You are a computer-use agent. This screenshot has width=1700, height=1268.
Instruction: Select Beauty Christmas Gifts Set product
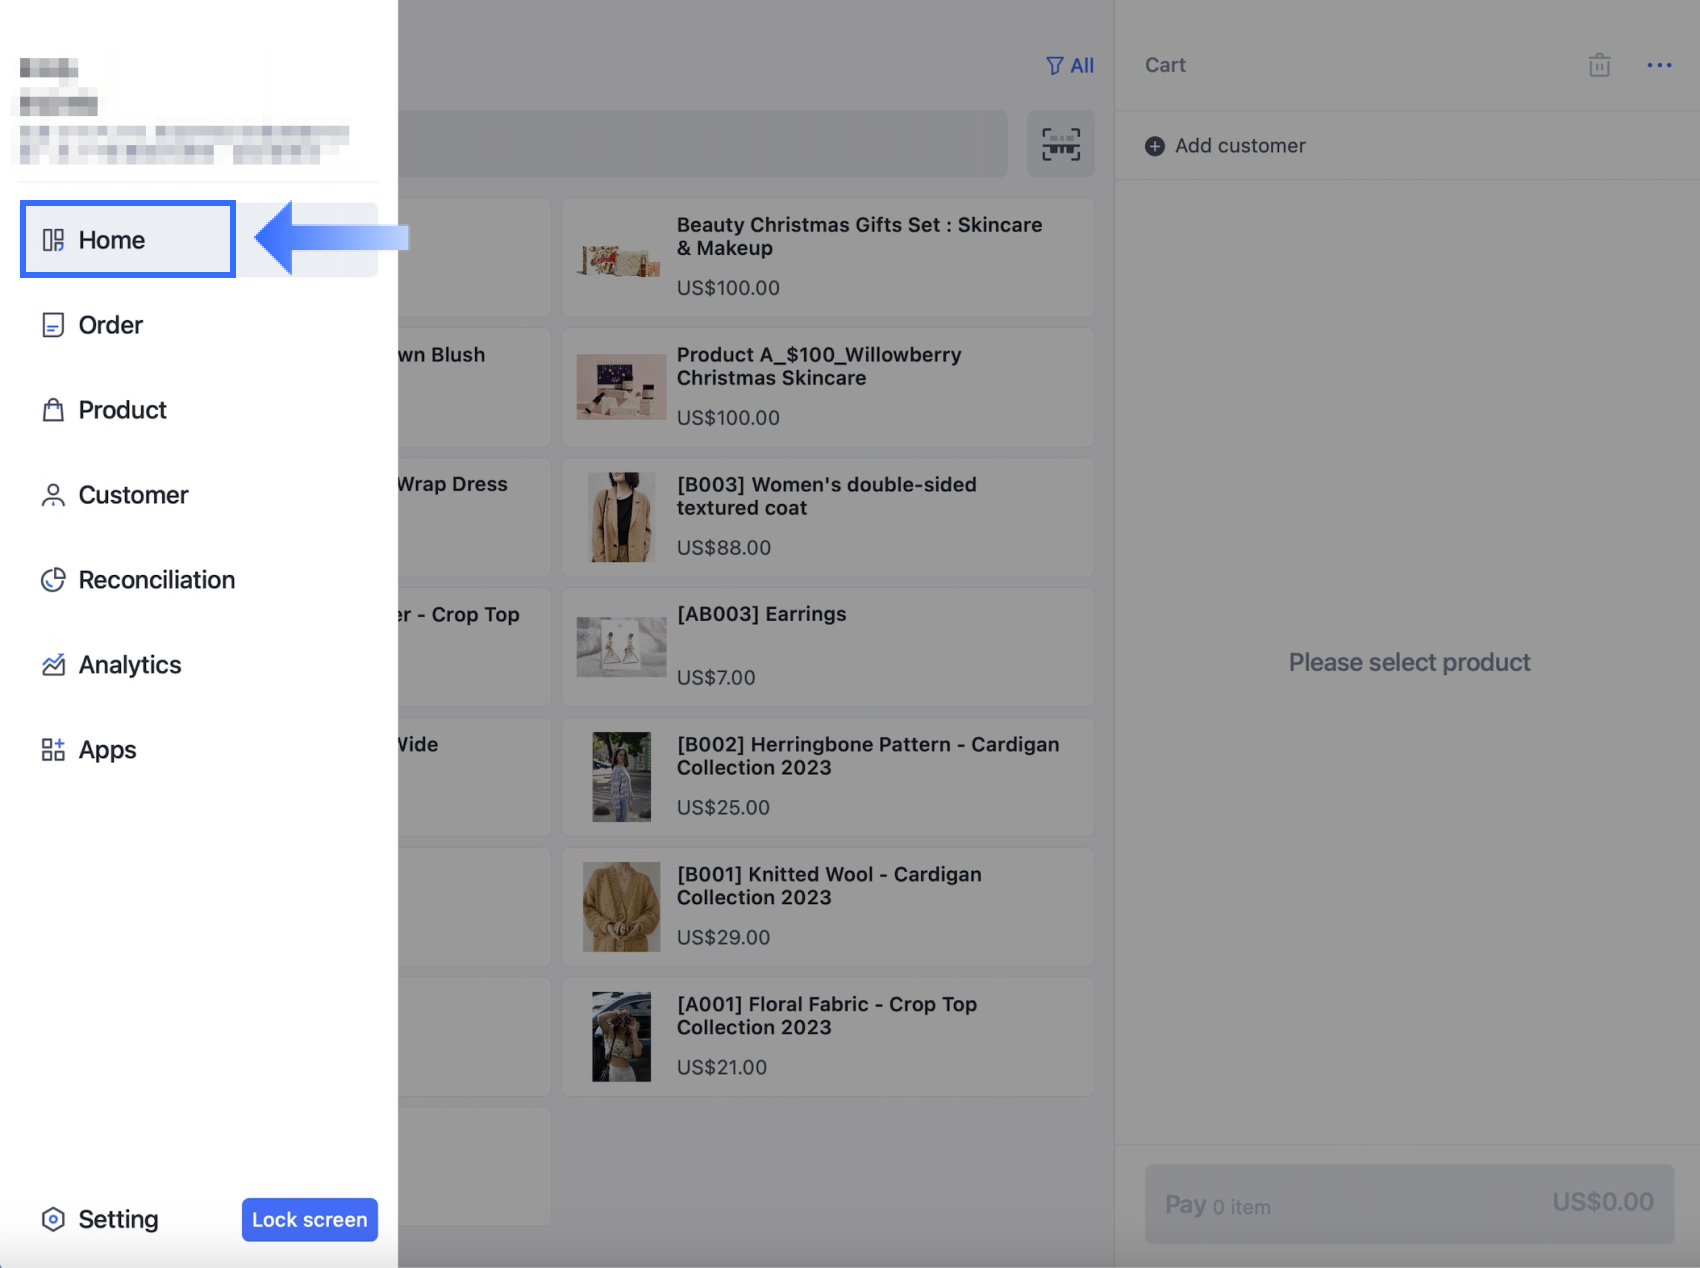pos(828,257)
